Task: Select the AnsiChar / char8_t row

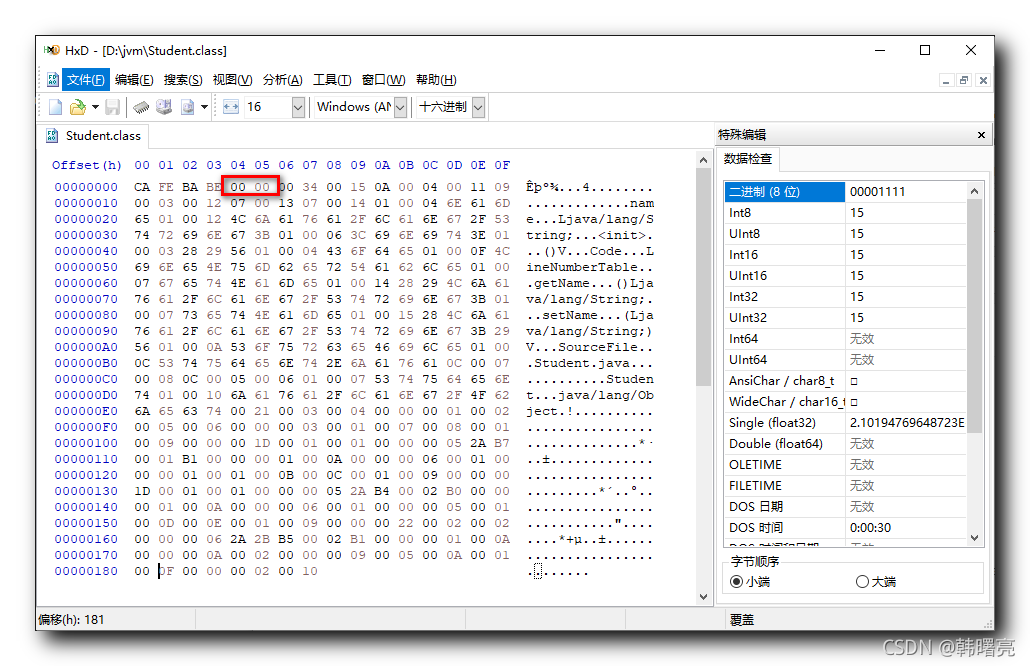Action: (847, 381)
